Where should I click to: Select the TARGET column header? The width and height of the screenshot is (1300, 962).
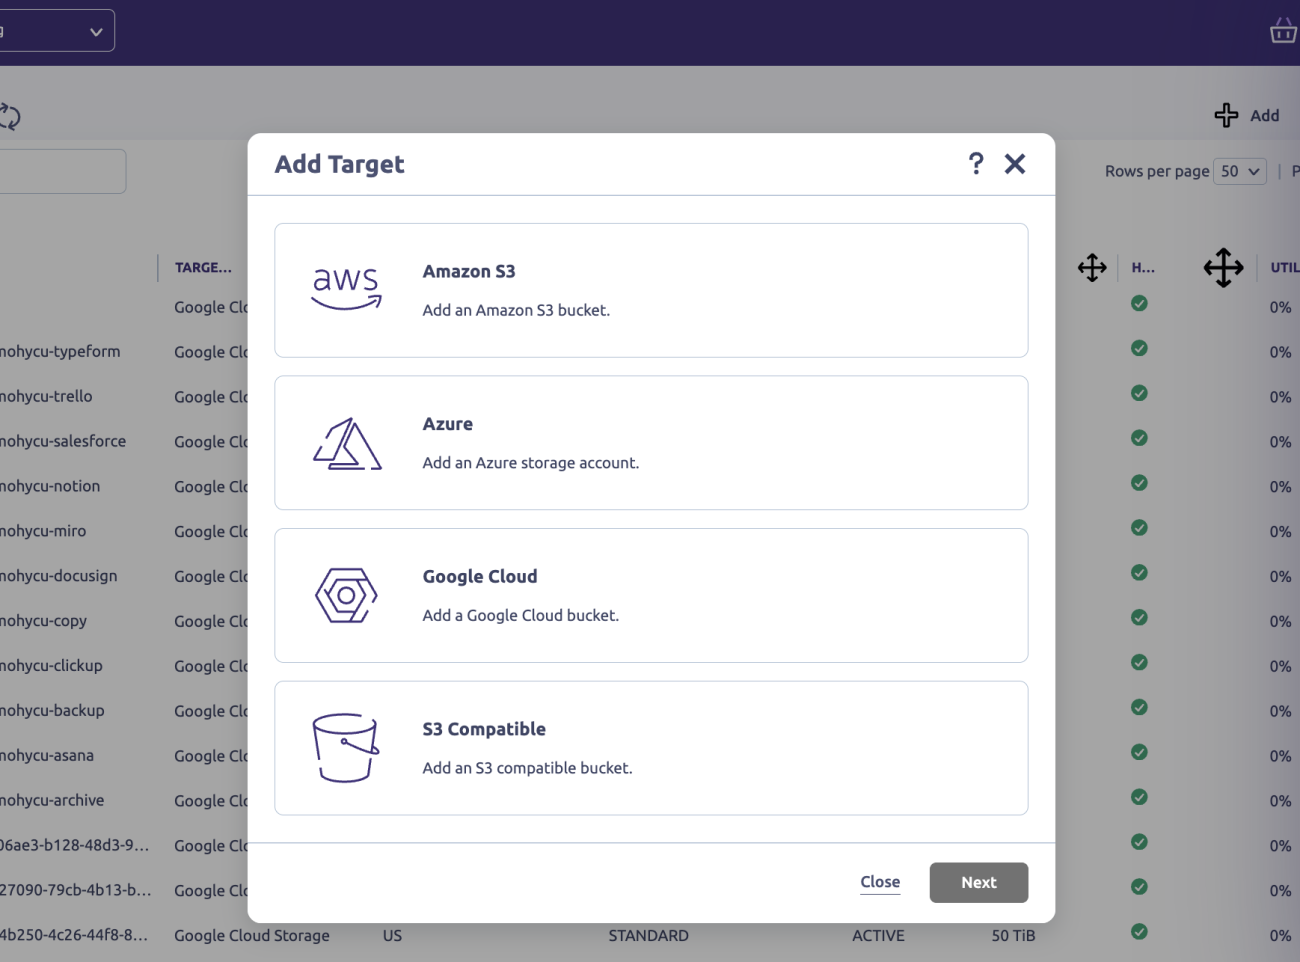[x=203, y=267]
